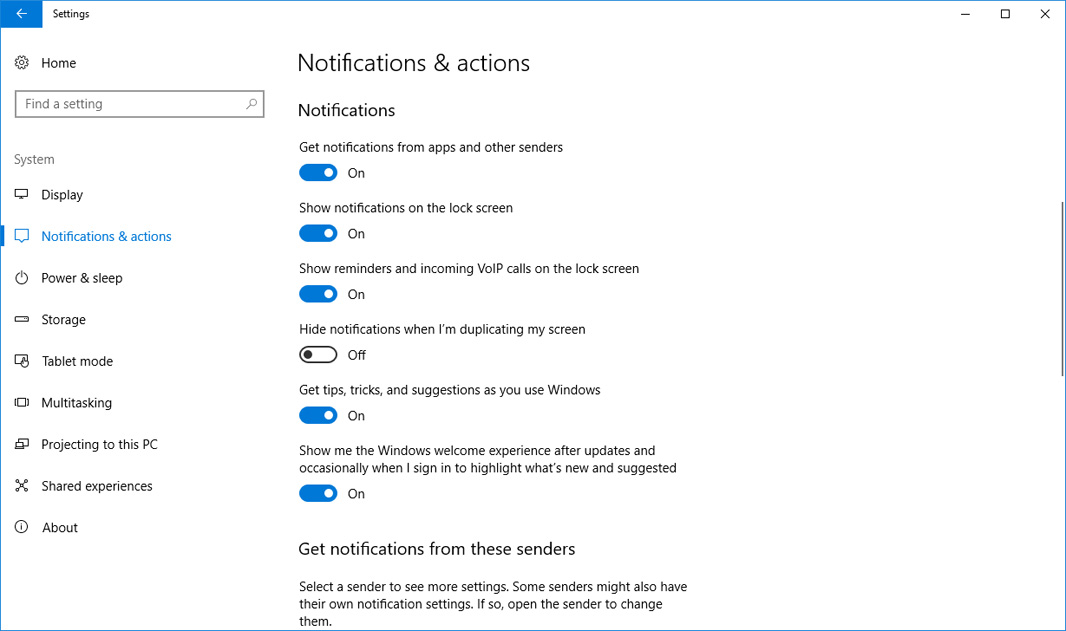Screen dimensions: 1066x631
Task: Turn off notifications from apps and senders
Action: (318, 173)
